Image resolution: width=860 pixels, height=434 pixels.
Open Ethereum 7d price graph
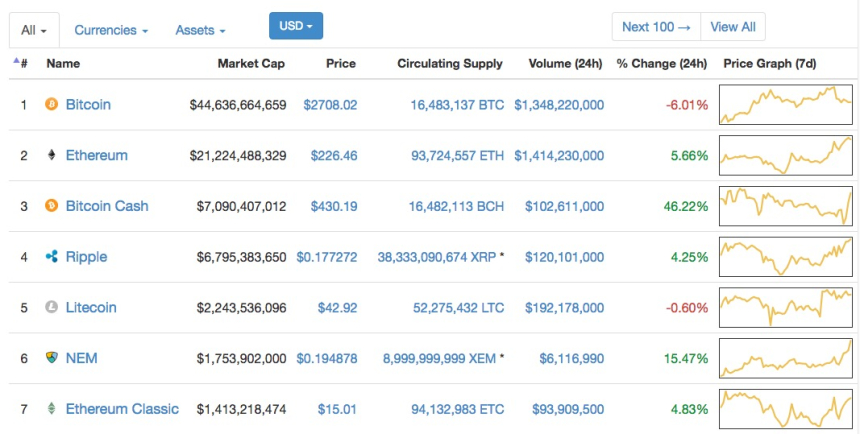click(x=786, y=155)
